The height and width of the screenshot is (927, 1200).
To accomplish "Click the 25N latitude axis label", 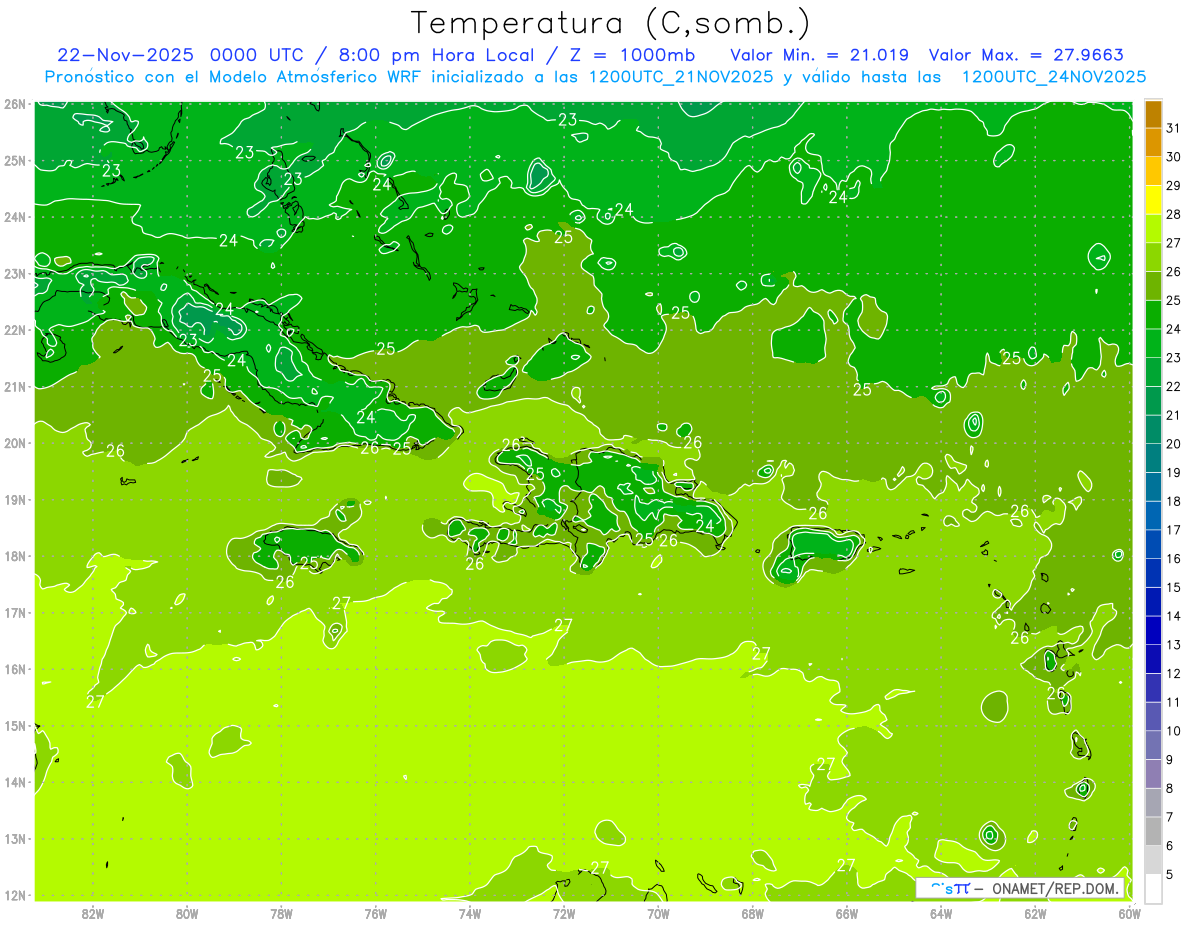I will point(14,160).
